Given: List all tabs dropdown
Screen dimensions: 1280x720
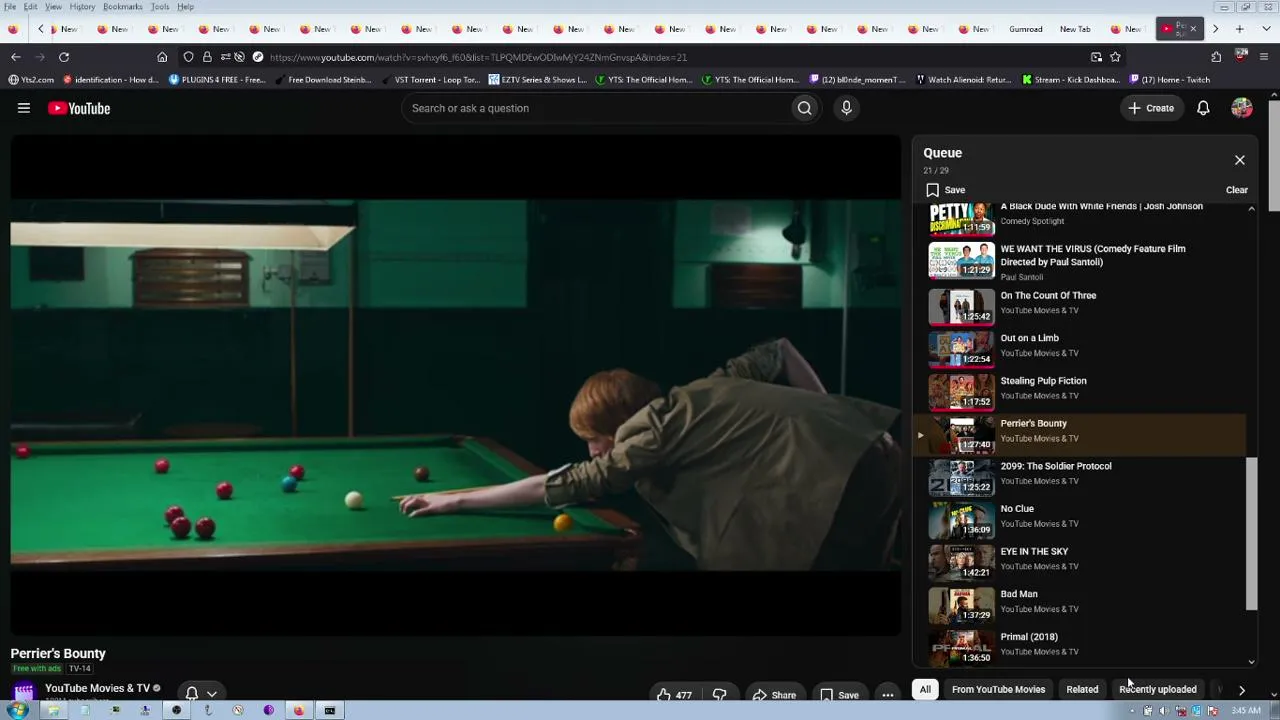Looking at the screenshot, I should coord(1264,29).
